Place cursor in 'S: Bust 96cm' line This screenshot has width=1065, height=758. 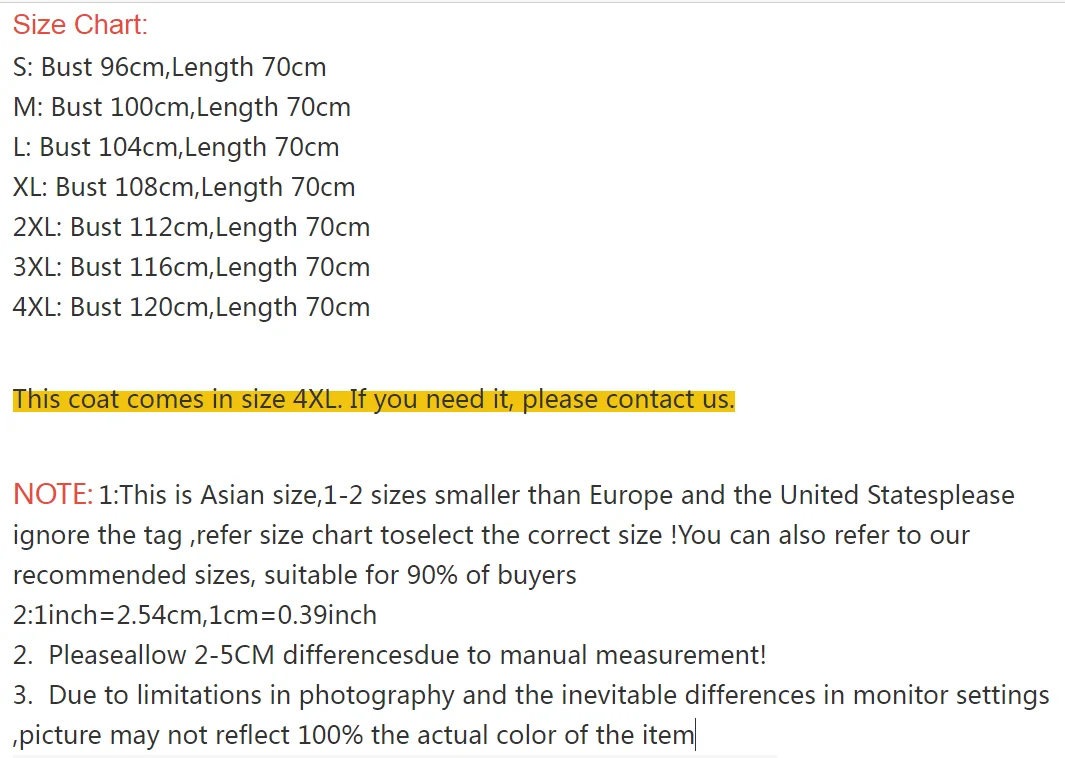pyautogui.click(x=170, y=67)
